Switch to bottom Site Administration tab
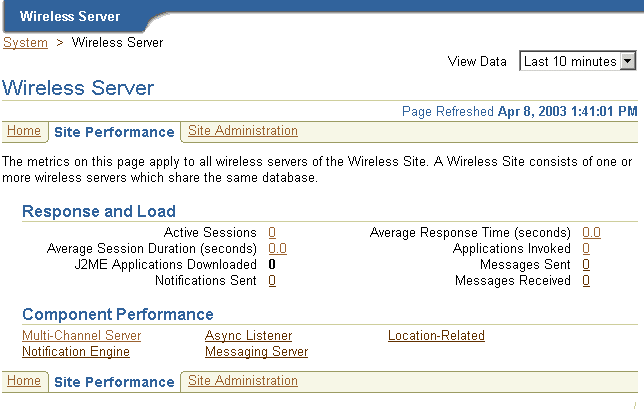This screenshot has height=409, width=644. click(x=243, y=381)
